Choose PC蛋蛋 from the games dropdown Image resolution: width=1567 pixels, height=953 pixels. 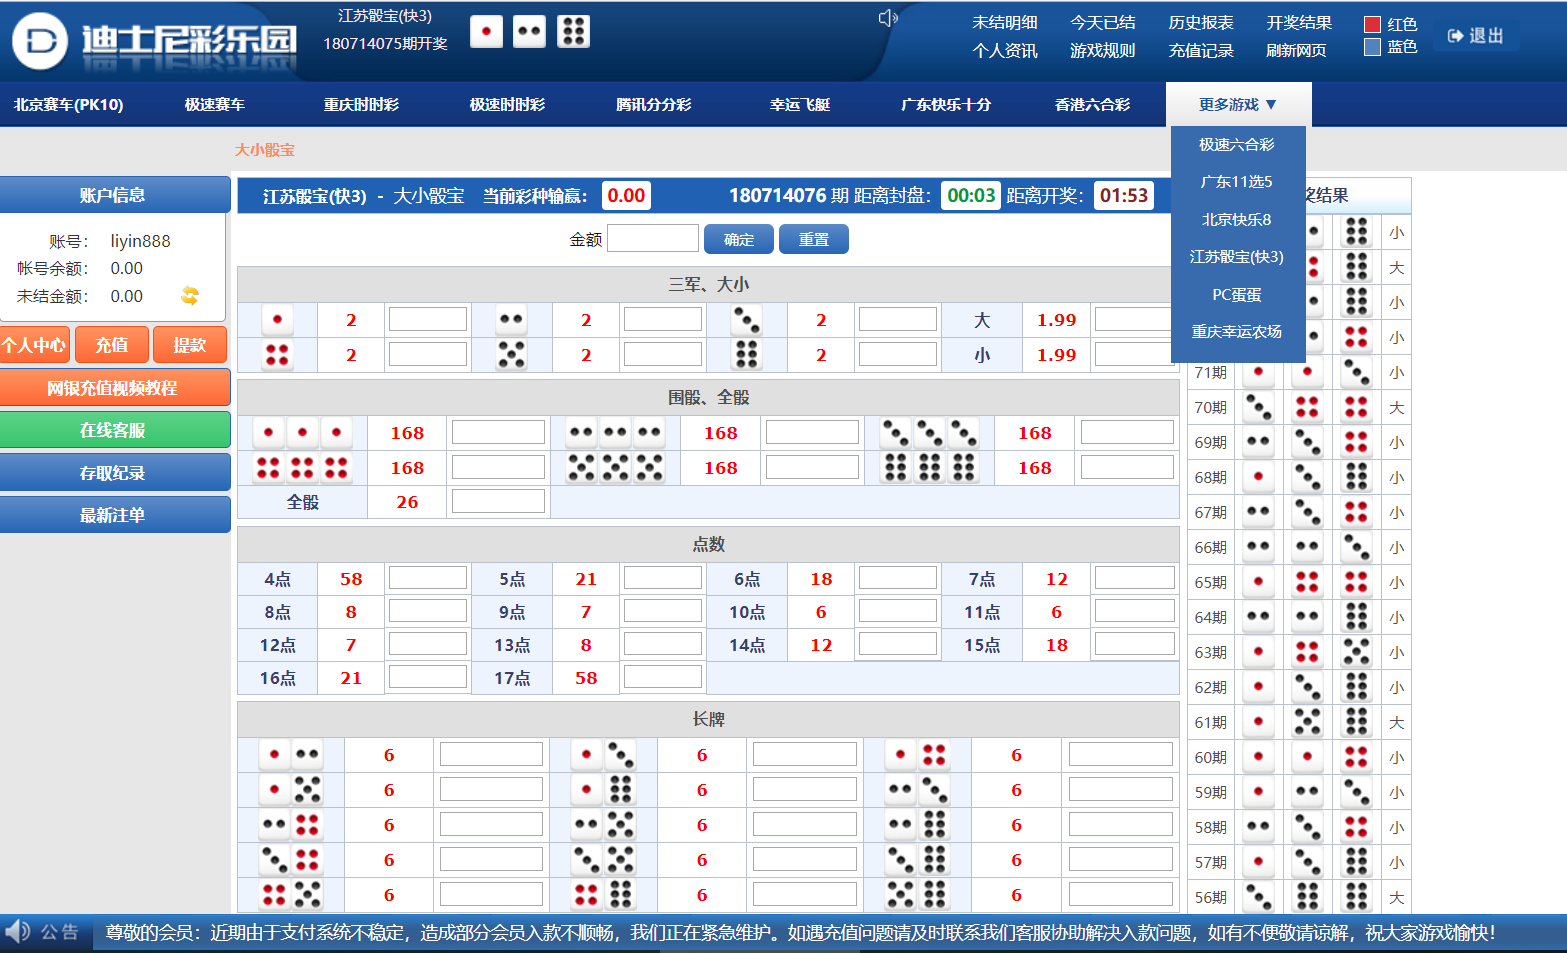tap(1237, 295)
